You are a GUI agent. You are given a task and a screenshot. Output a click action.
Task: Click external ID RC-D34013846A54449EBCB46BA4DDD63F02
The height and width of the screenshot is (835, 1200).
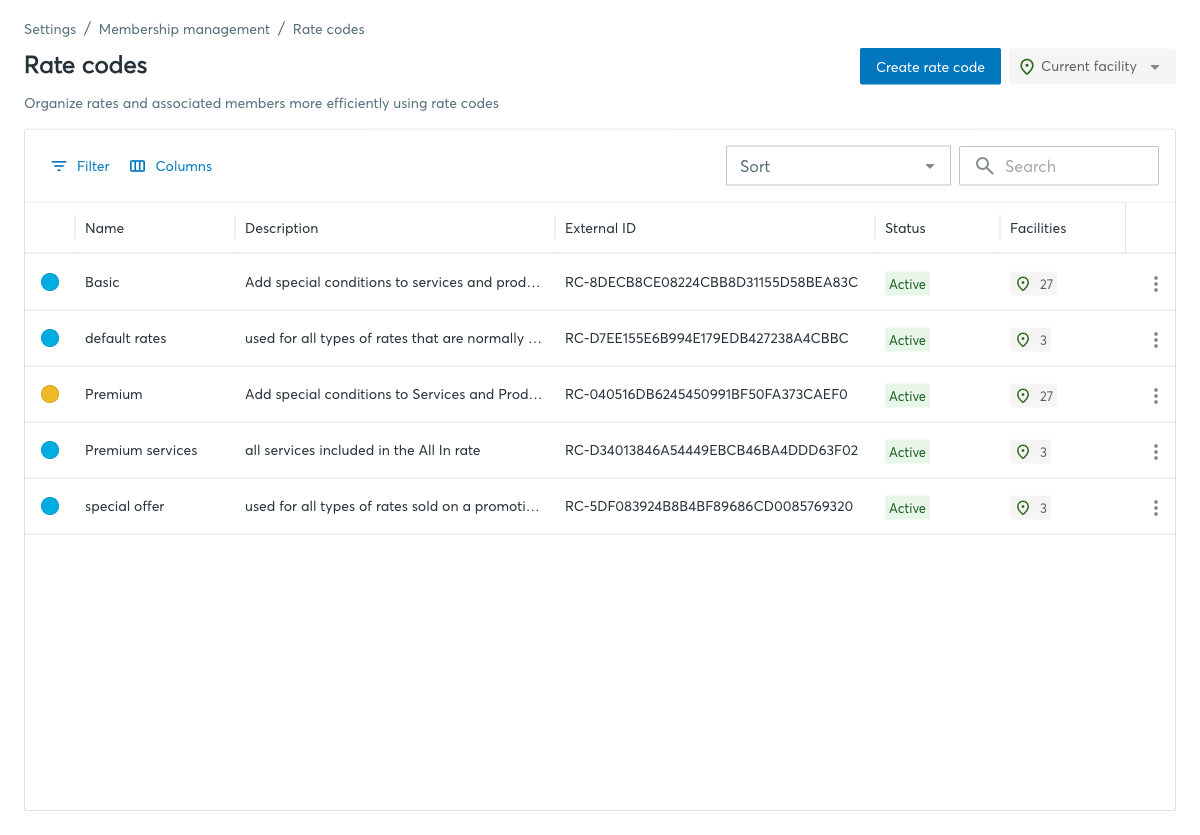711,450
